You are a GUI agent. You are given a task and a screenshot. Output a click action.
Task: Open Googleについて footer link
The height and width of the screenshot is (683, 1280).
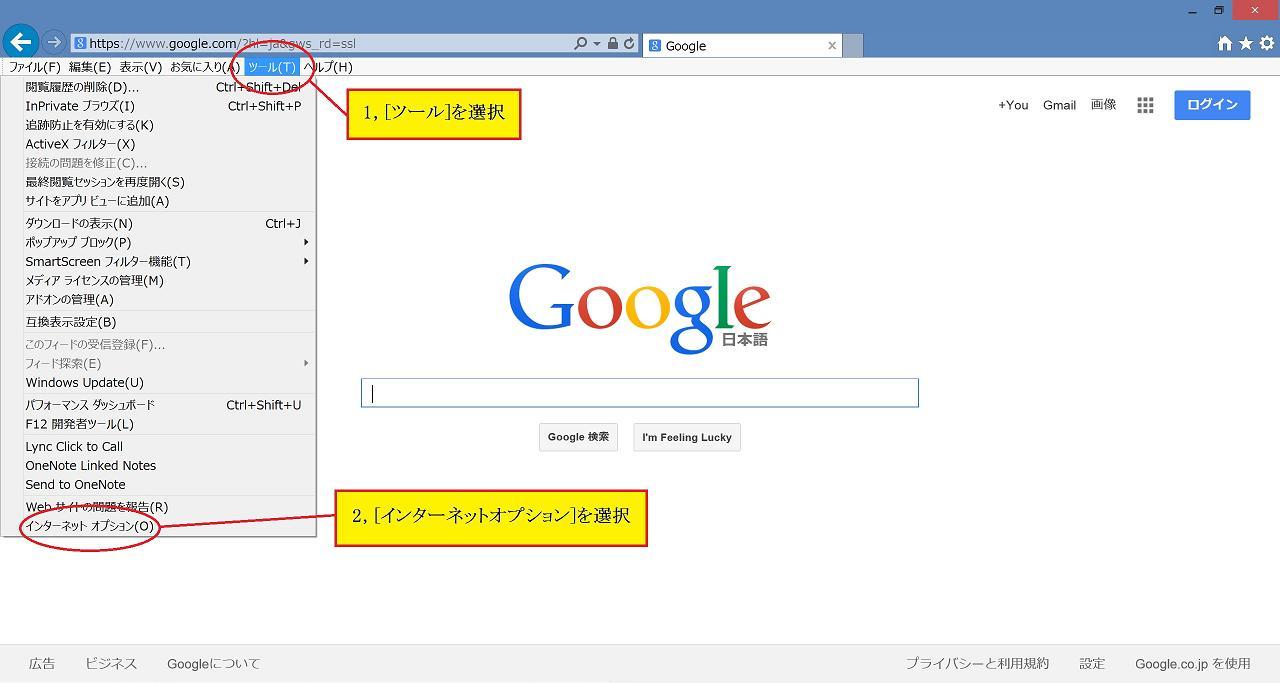(x=213, y=664)
